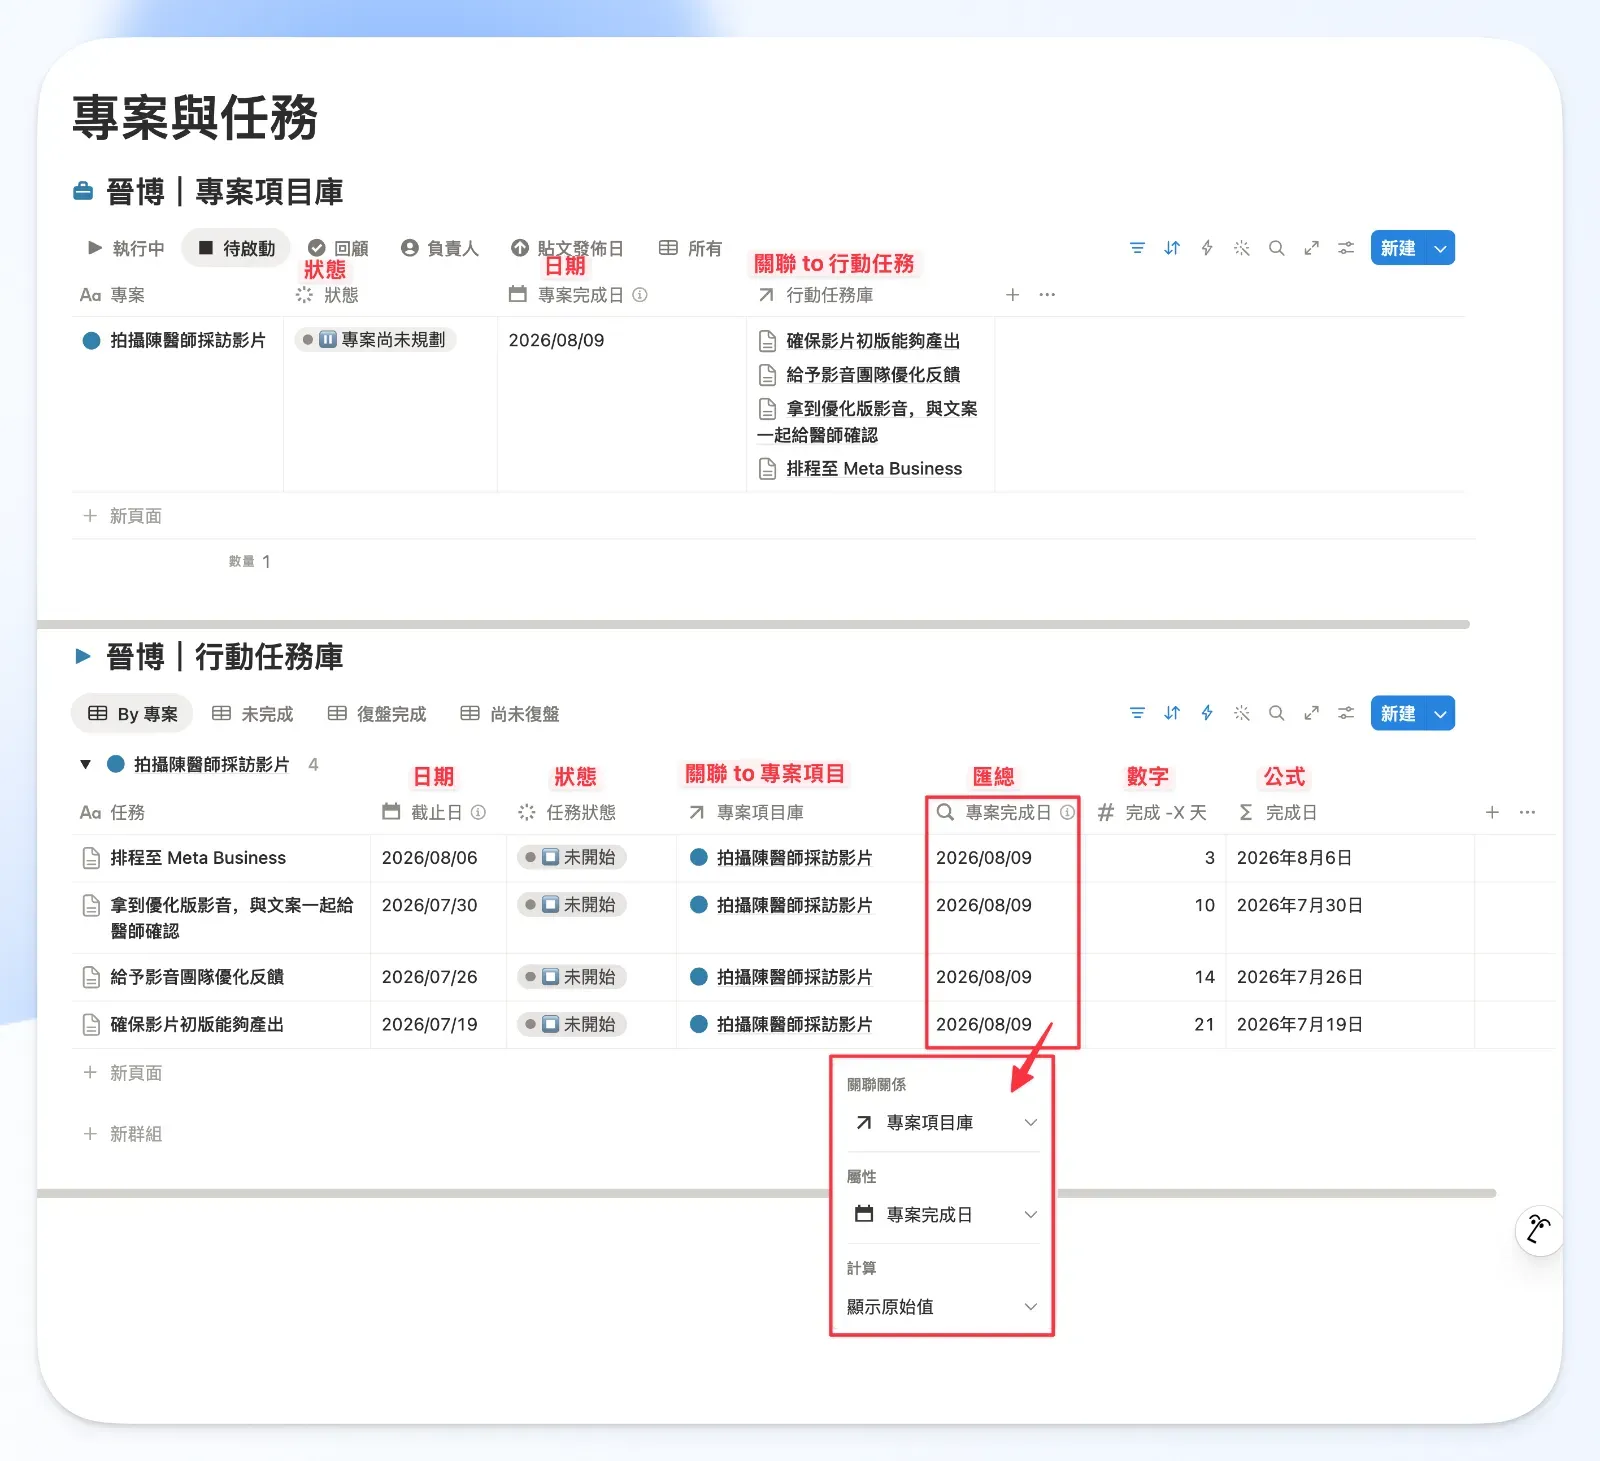
Task: Open more column options in 專案項目庫
Action: (x=1047, y=295)
